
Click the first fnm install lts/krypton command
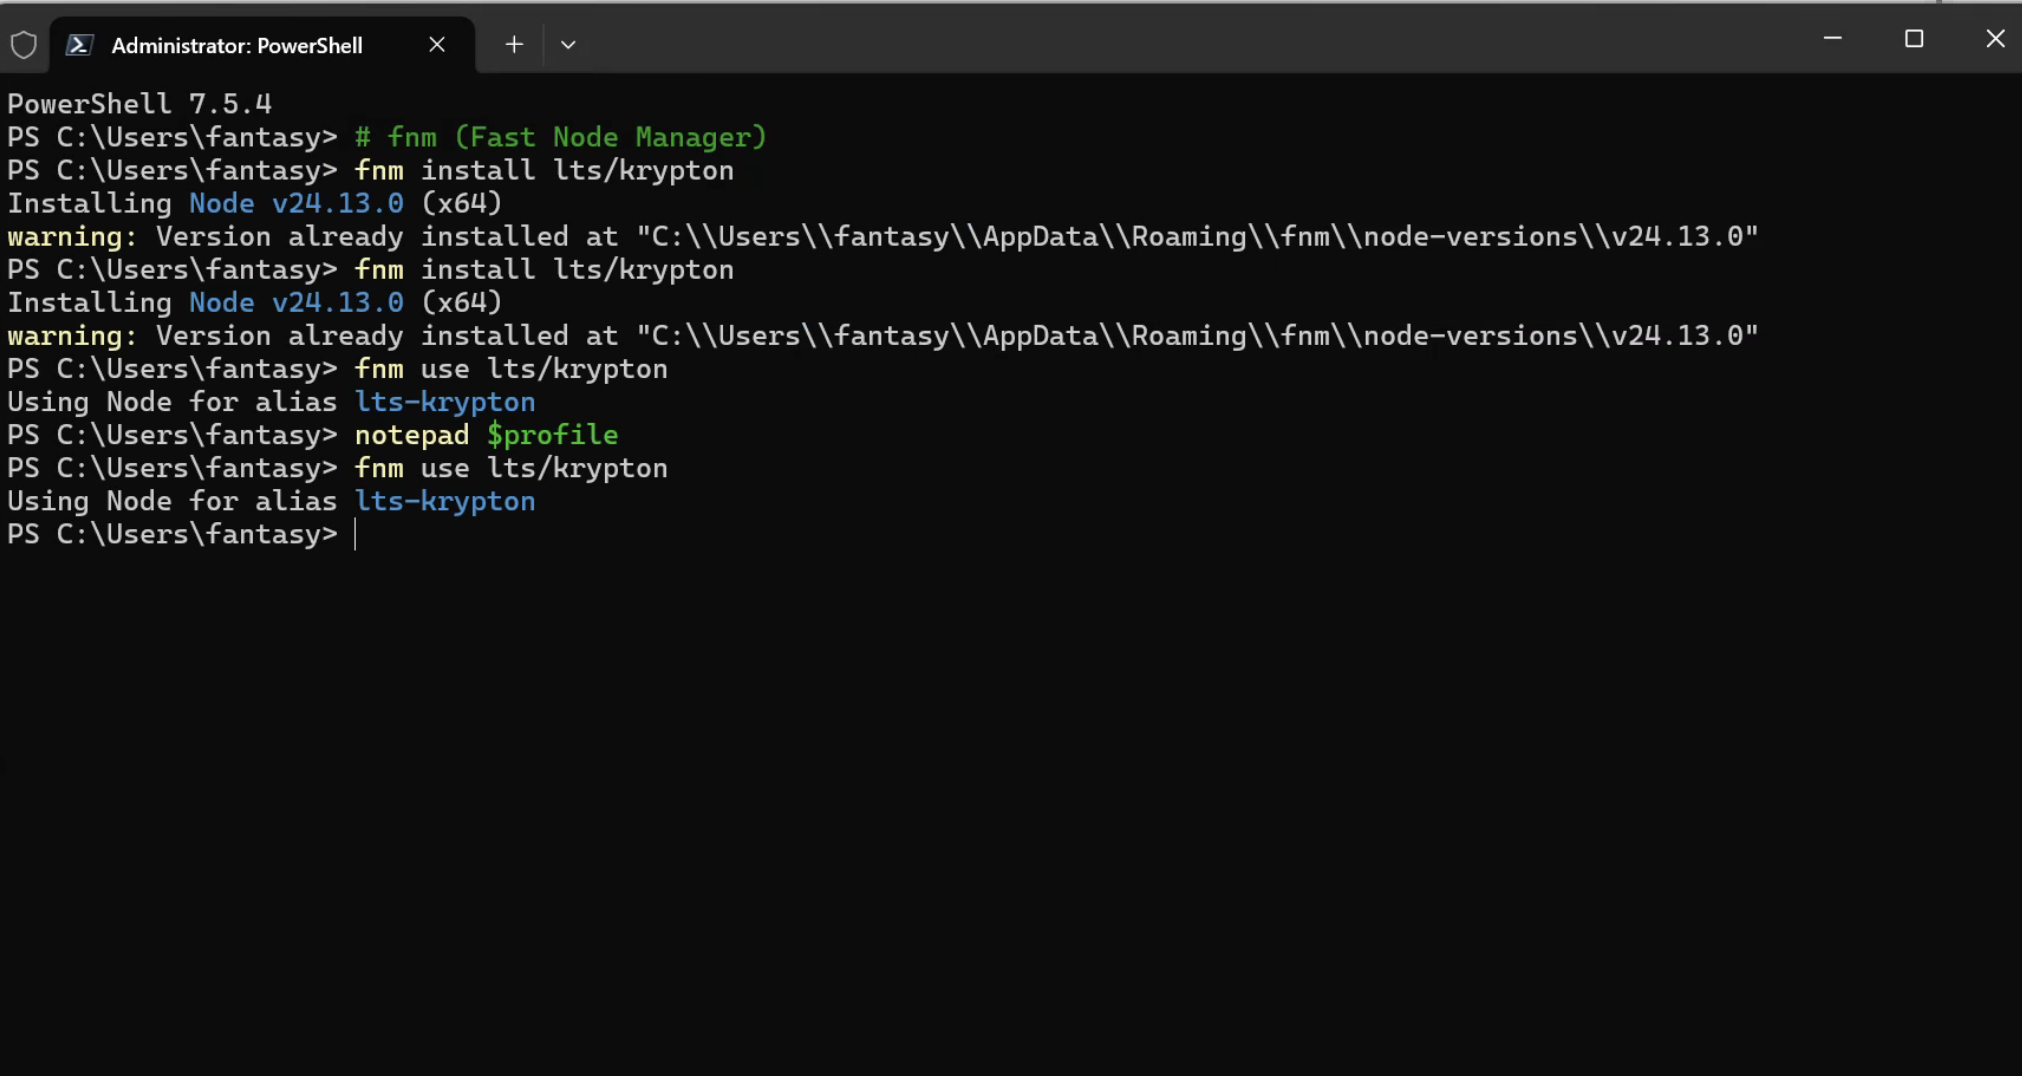(544, 171)
